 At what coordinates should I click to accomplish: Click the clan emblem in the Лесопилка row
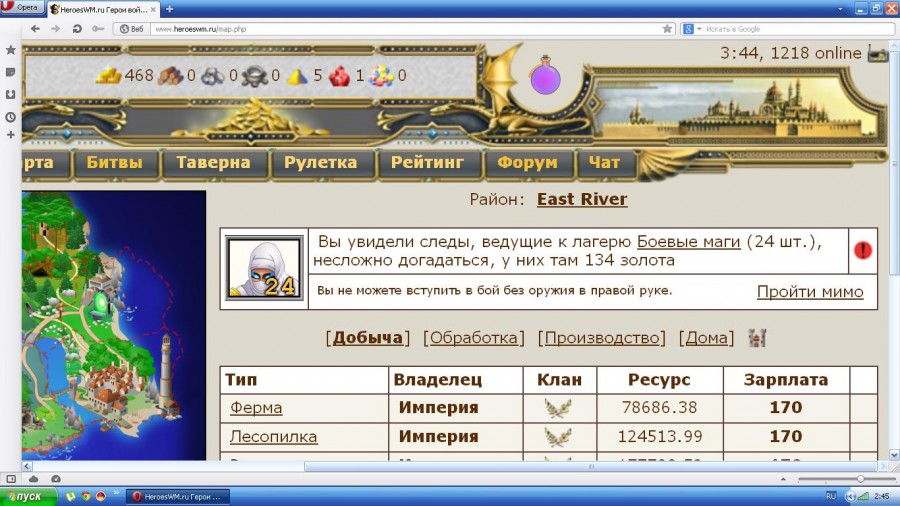coord(558,437)
